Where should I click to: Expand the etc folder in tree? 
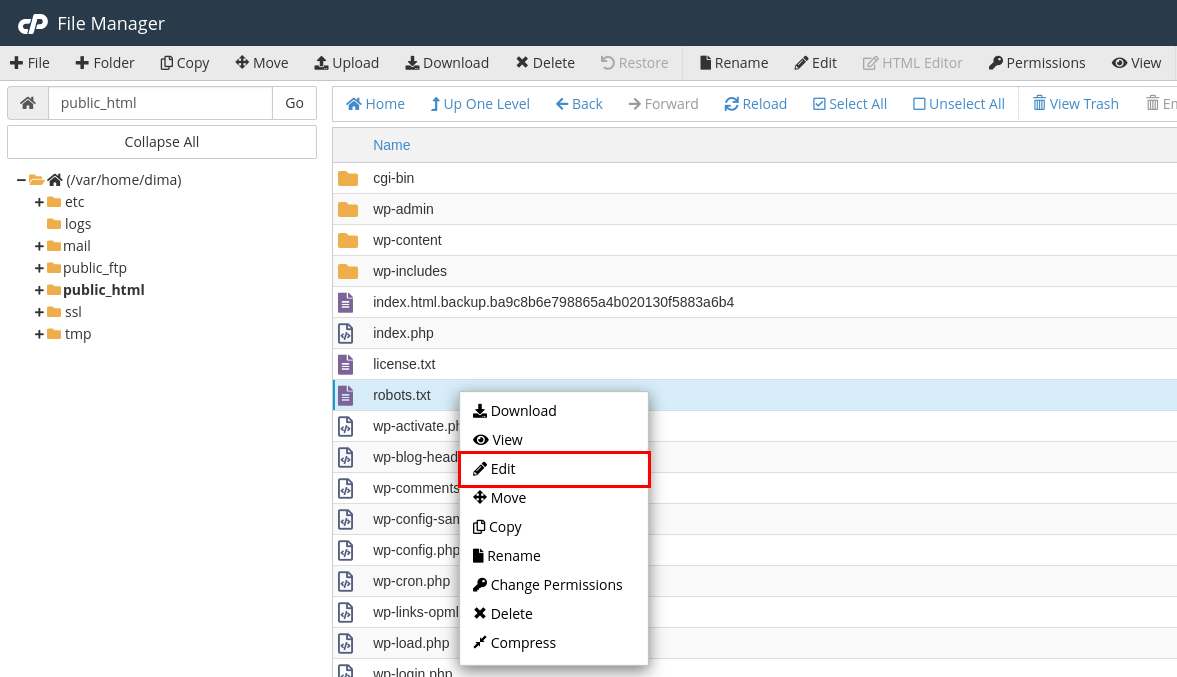(x=39, y=202)
